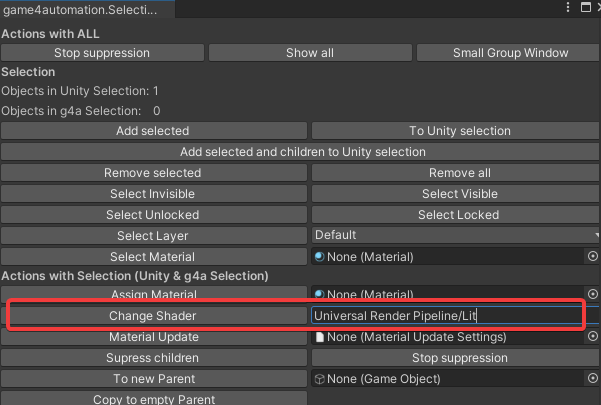Open object picker for None (Game Object)
Screen dimensions: 601x405
592,379
